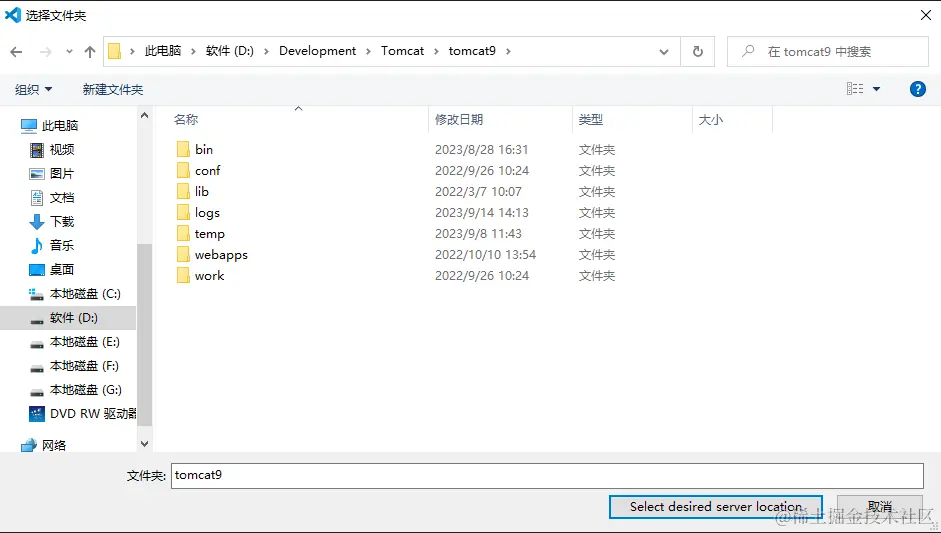Cancel the dialog with 取消
Screen dimensions: 941x533
click(880, 507)
